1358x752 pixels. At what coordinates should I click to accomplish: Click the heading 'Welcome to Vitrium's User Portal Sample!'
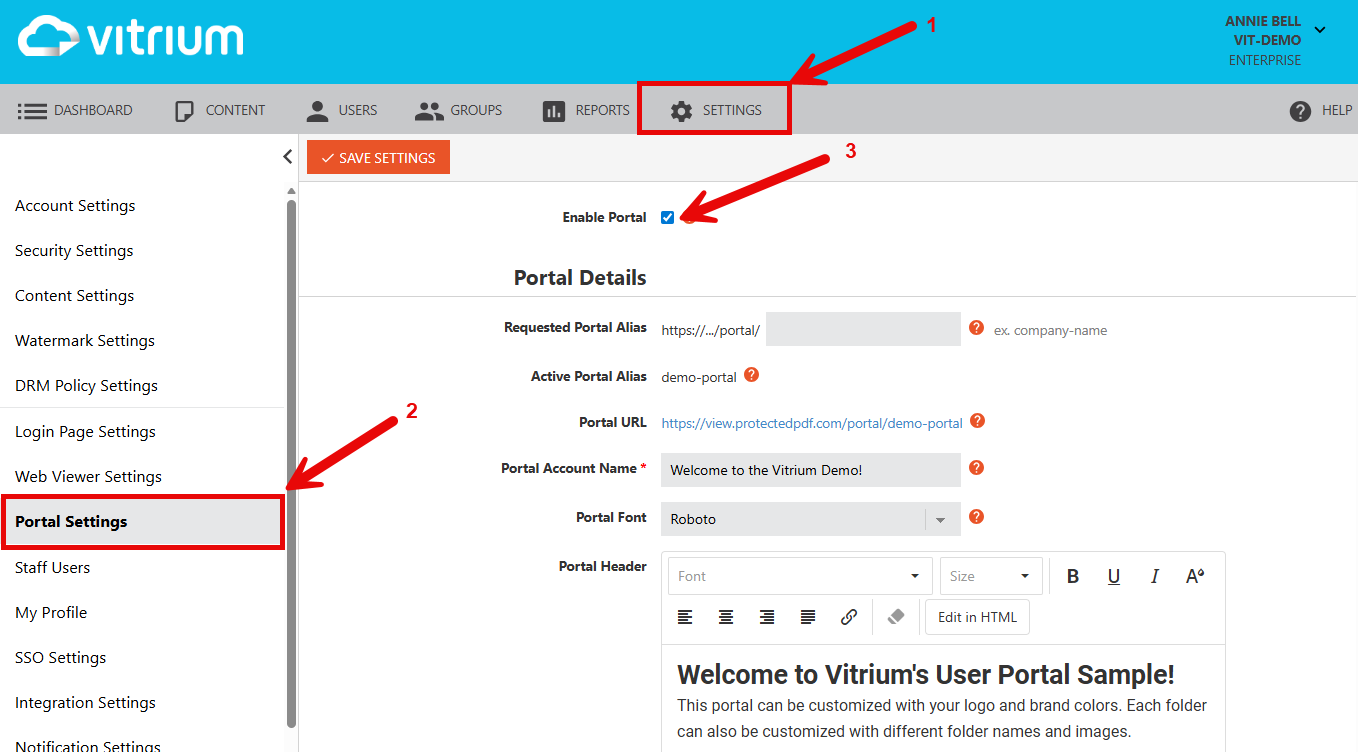point(926,675)
